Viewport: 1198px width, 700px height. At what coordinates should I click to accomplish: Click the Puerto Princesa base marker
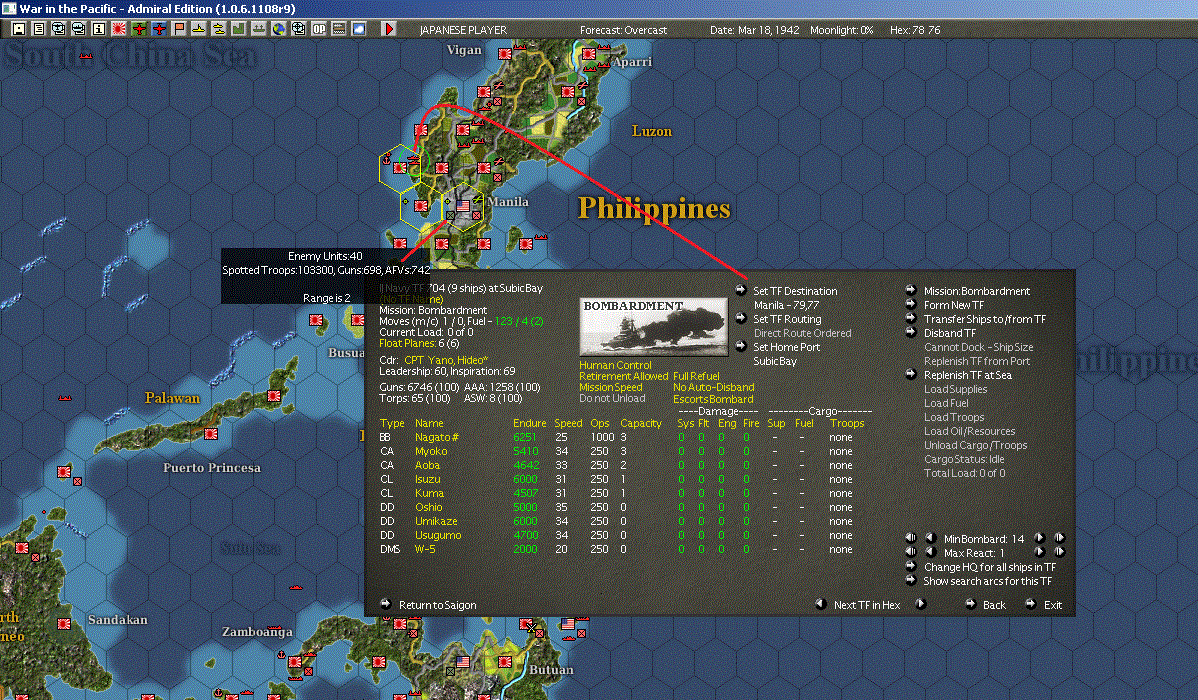211,434
